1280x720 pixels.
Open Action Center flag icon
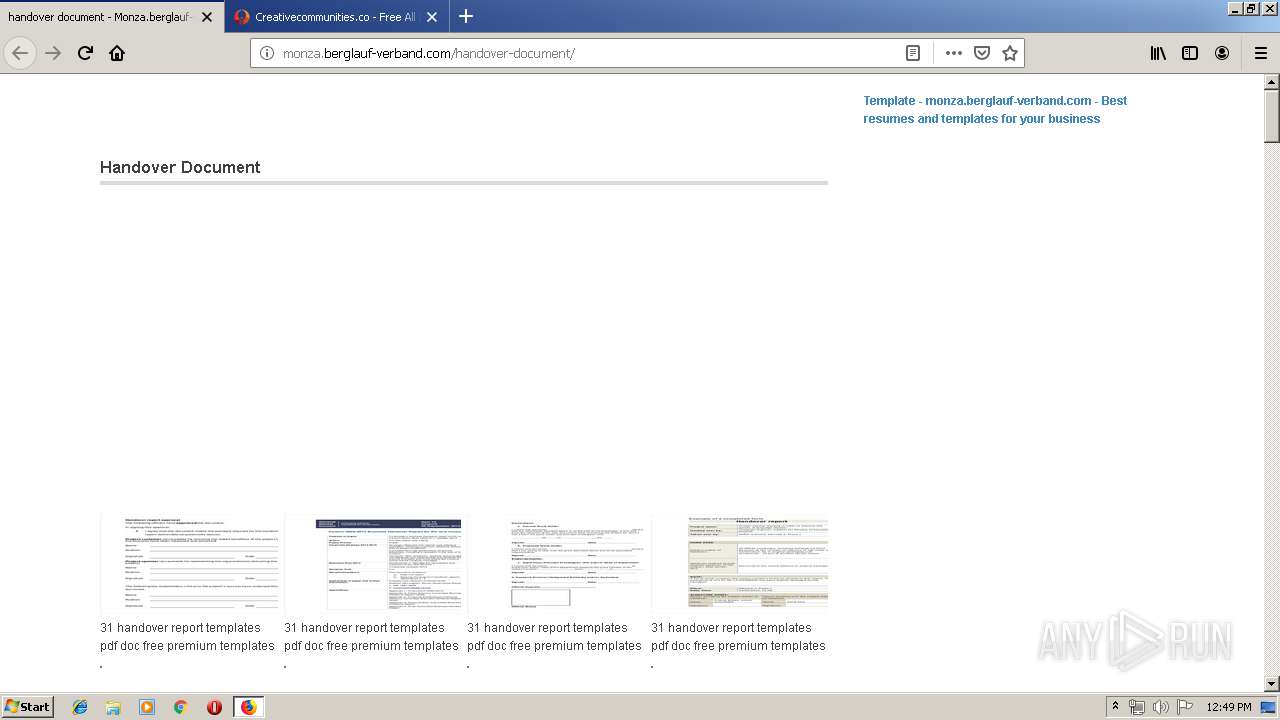[1185, 707]
